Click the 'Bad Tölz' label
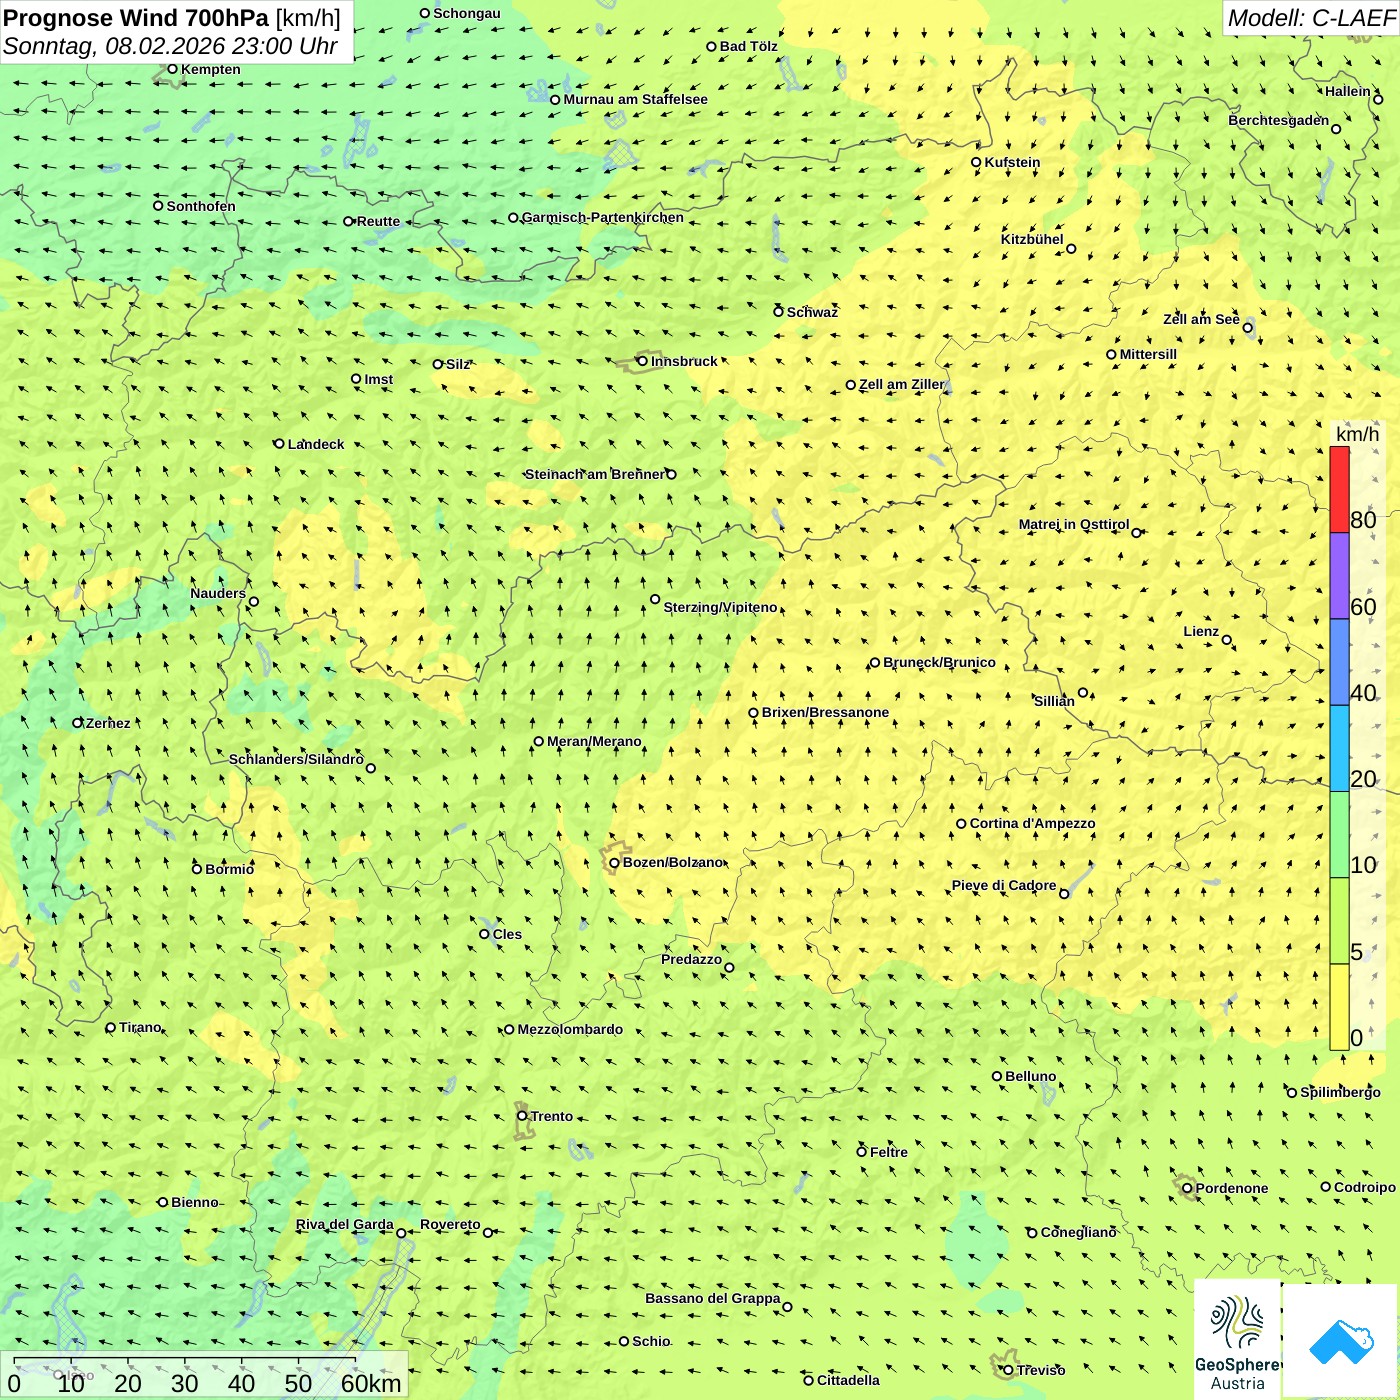 [x=748, y=46]
